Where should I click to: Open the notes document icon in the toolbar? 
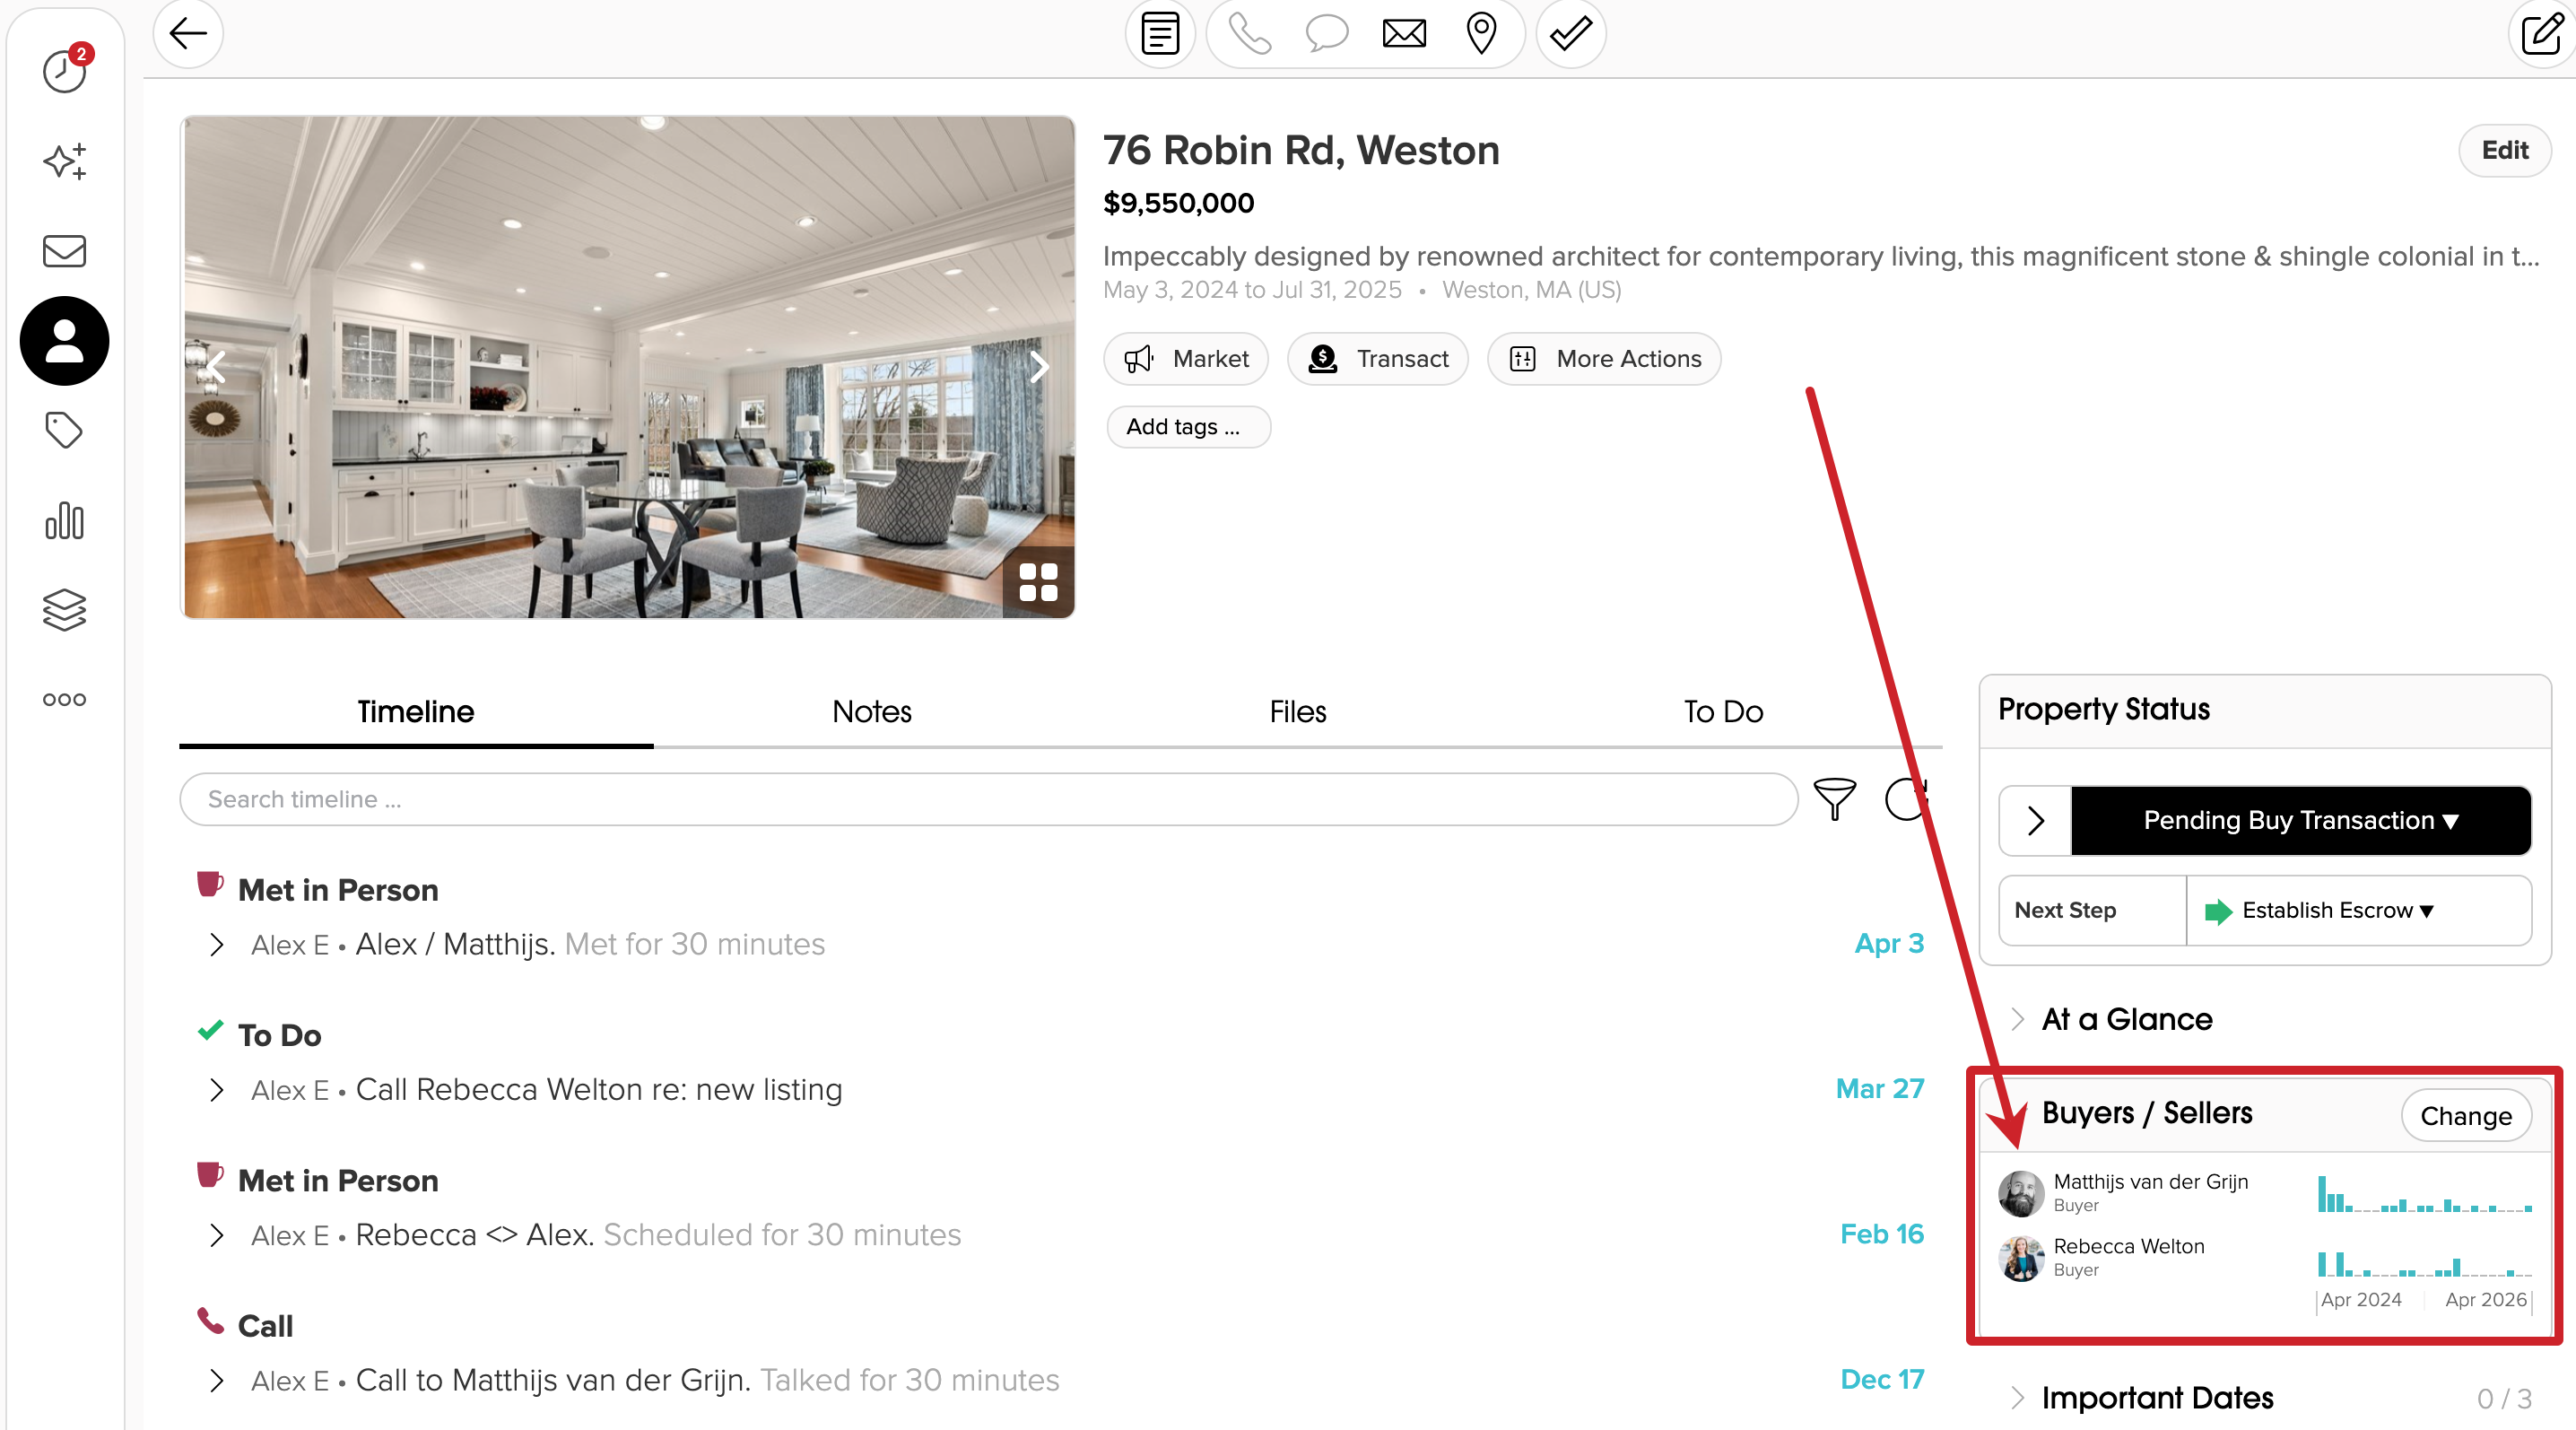coord(1159,33)
